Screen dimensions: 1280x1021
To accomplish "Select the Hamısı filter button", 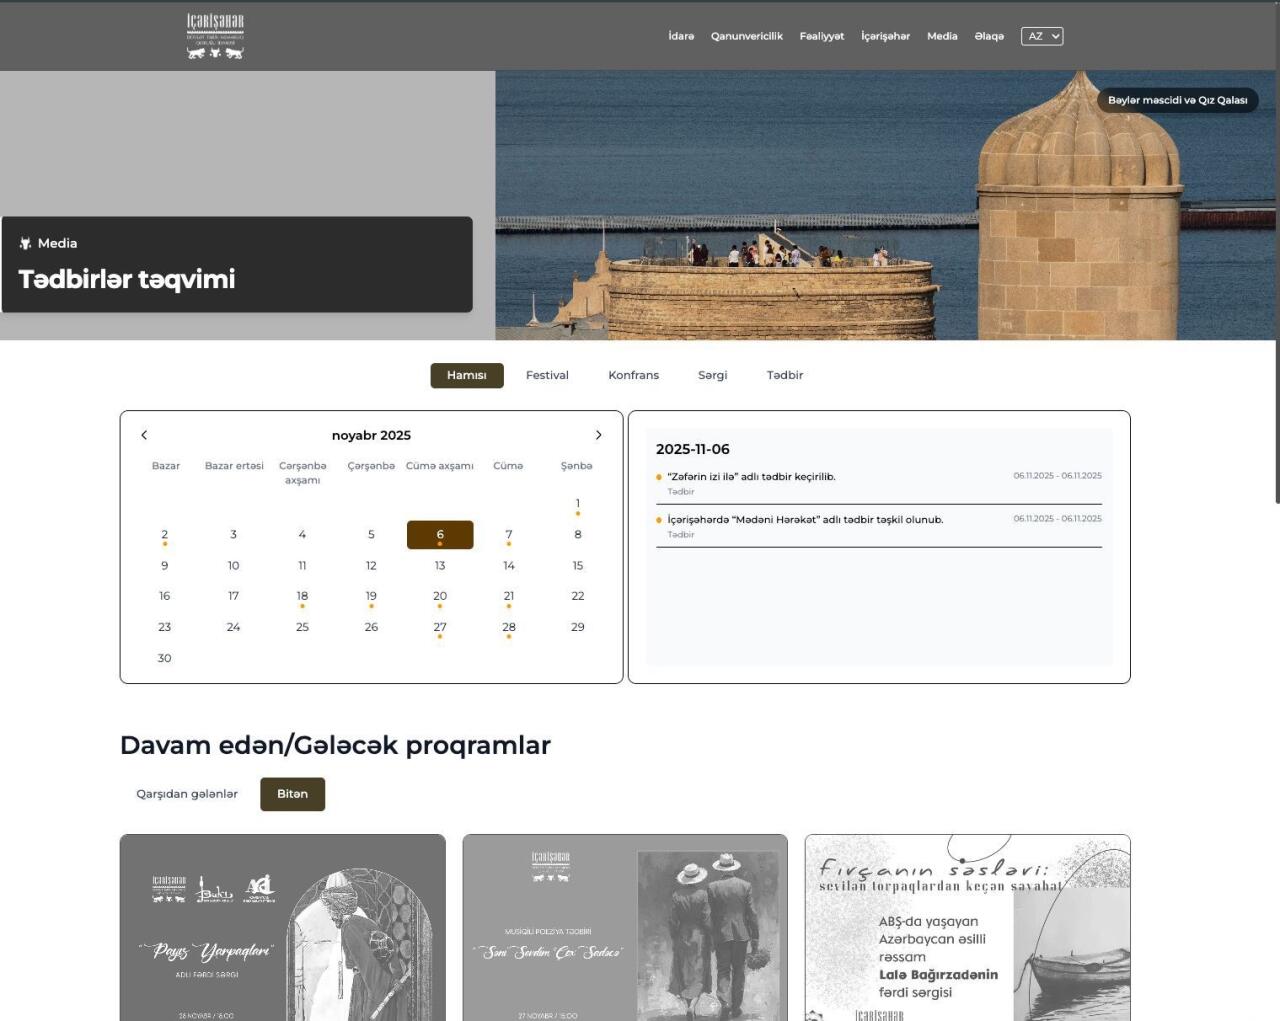I will 467,375.
